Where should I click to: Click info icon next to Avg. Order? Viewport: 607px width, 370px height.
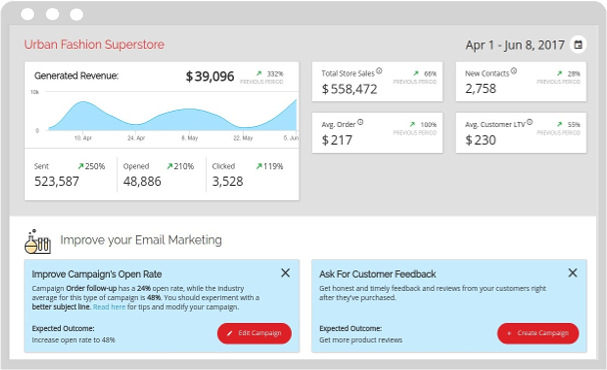360,122
